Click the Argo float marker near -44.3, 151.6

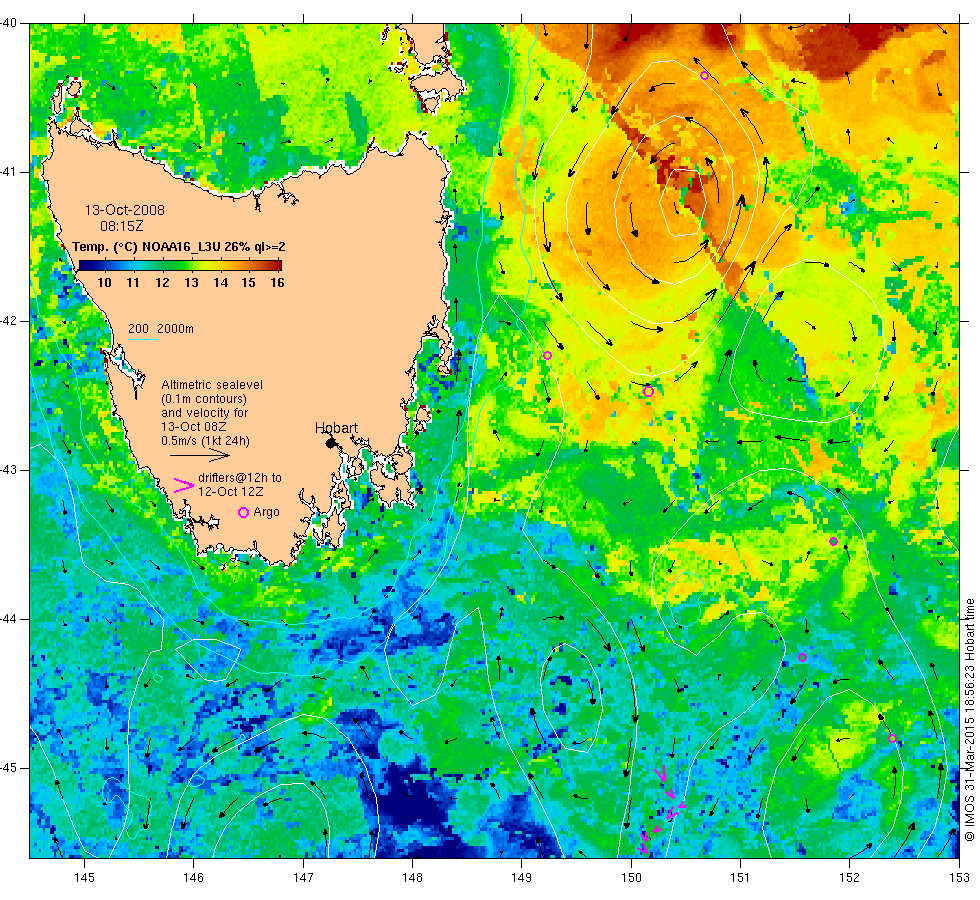tap(802, 658)
